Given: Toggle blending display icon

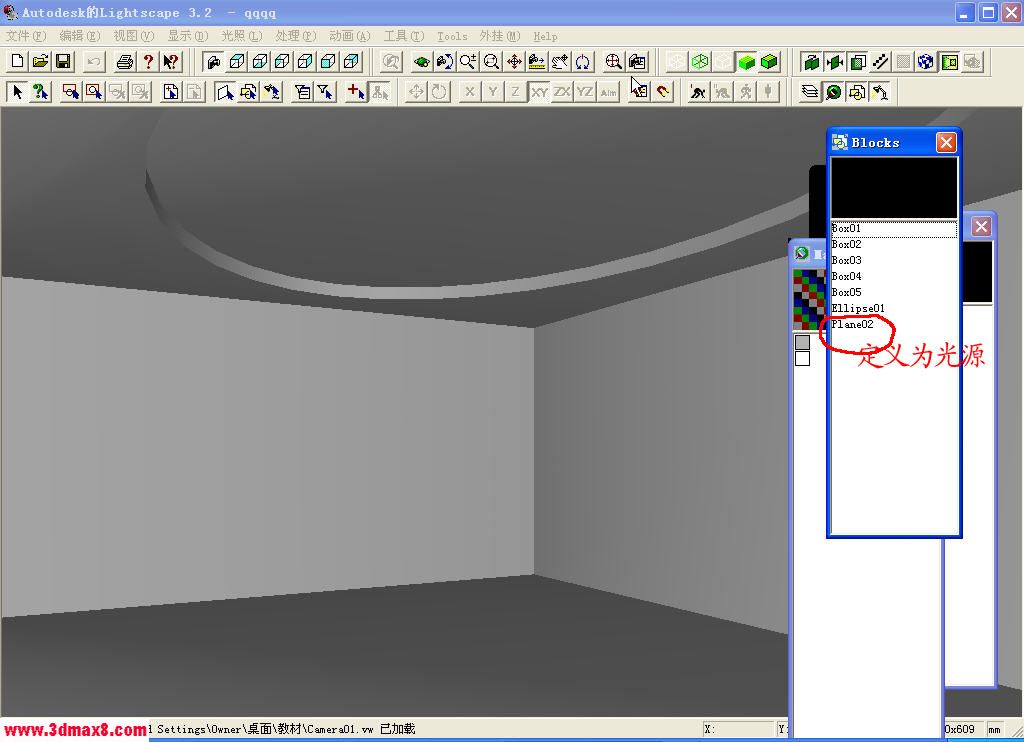Looking at the screenshot, I should click(857, 61).
